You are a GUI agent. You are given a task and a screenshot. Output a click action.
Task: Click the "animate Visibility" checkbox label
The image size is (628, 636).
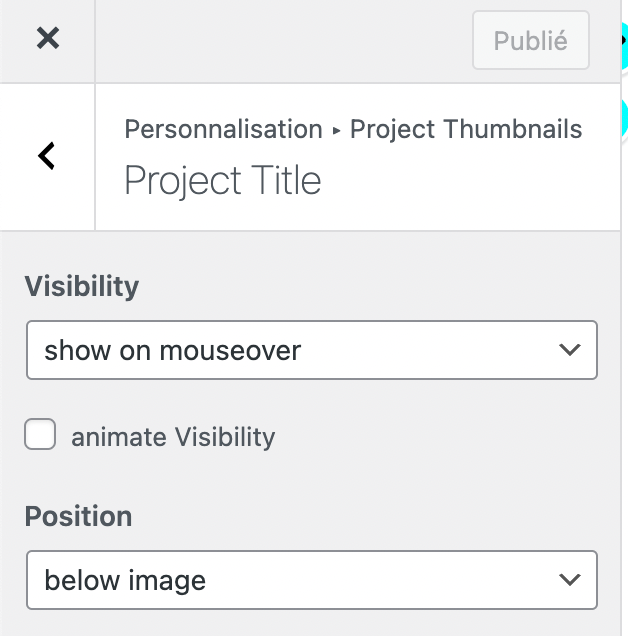(173, 437)
